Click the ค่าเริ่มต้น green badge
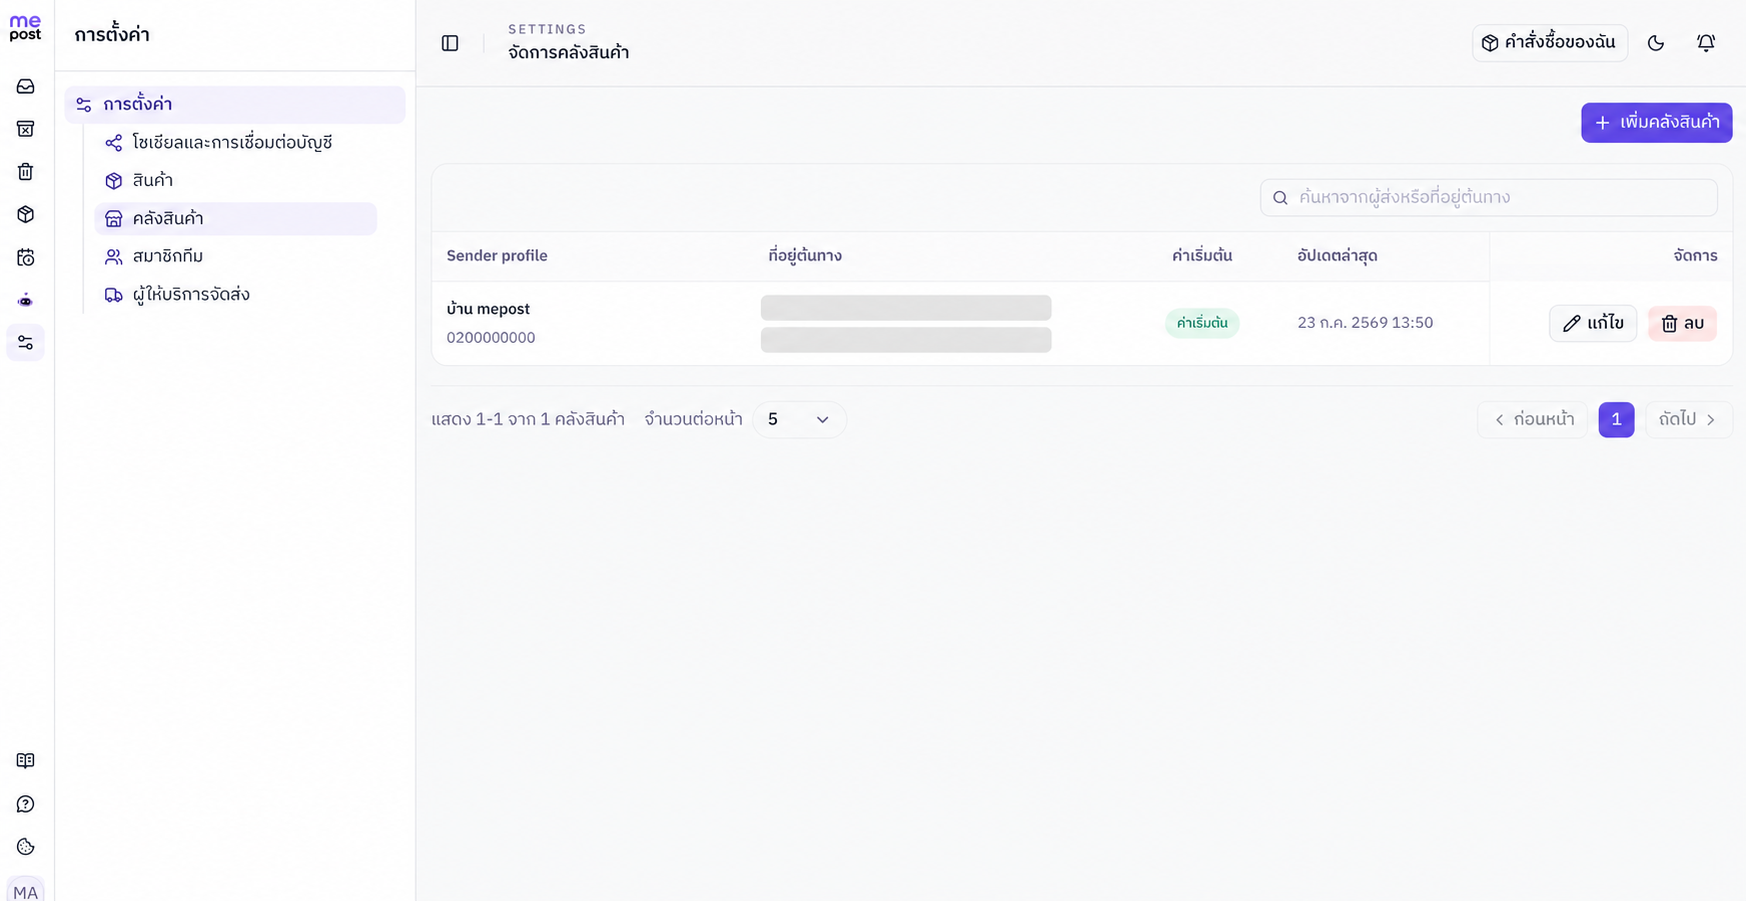The height and width of the screenshot is (901, 1746). [1202, 323]
